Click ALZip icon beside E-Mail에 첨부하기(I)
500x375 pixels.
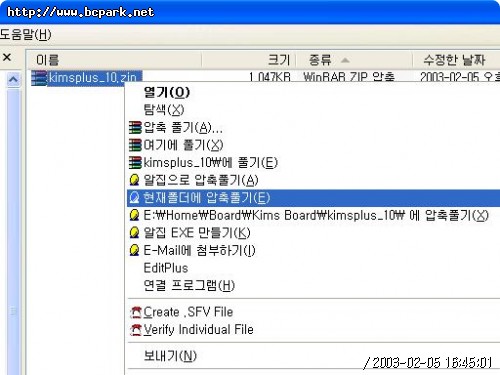134,250
